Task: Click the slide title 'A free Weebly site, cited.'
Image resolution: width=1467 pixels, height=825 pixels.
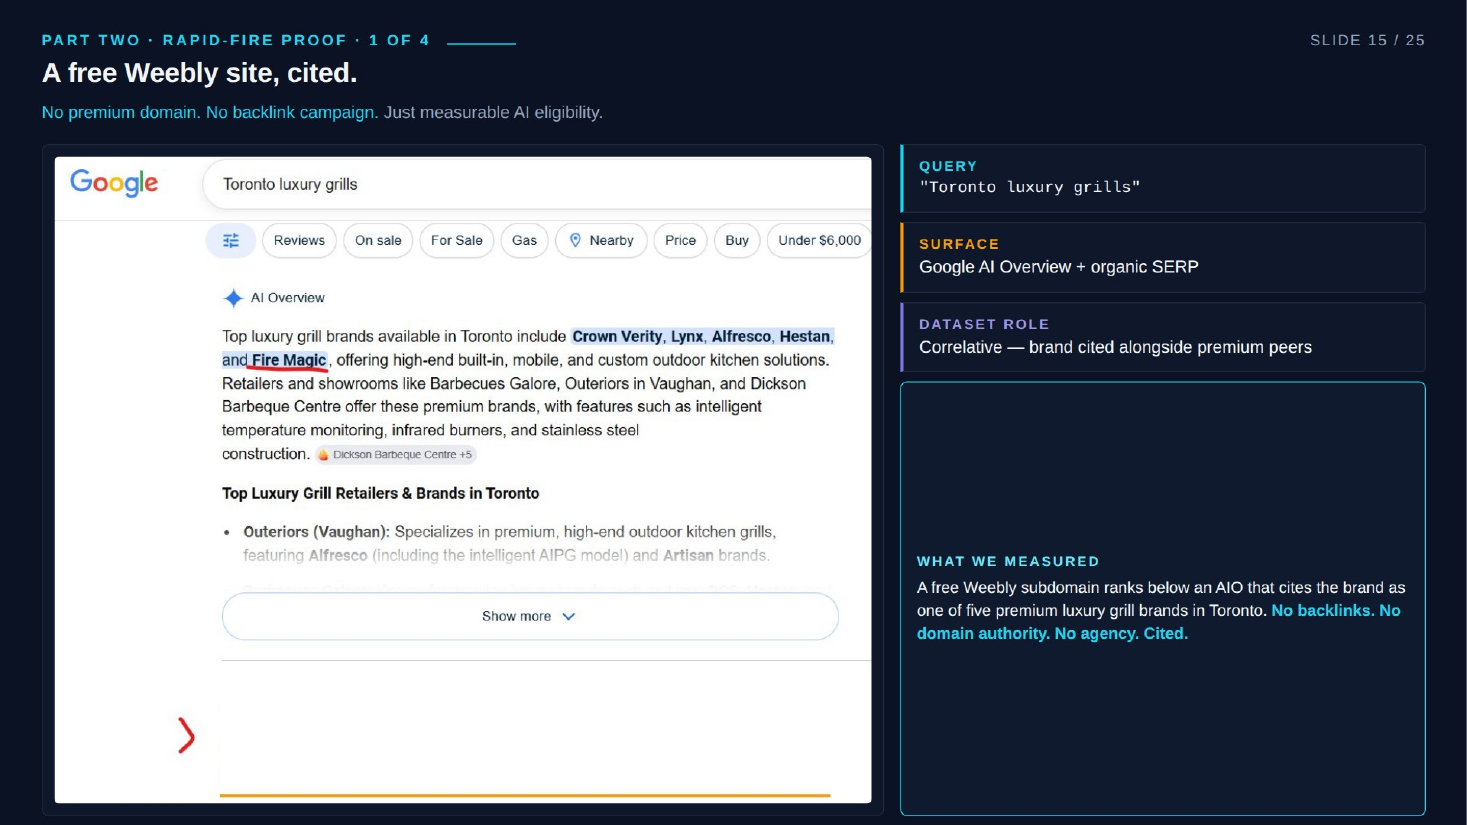Action: click(200, 73)
